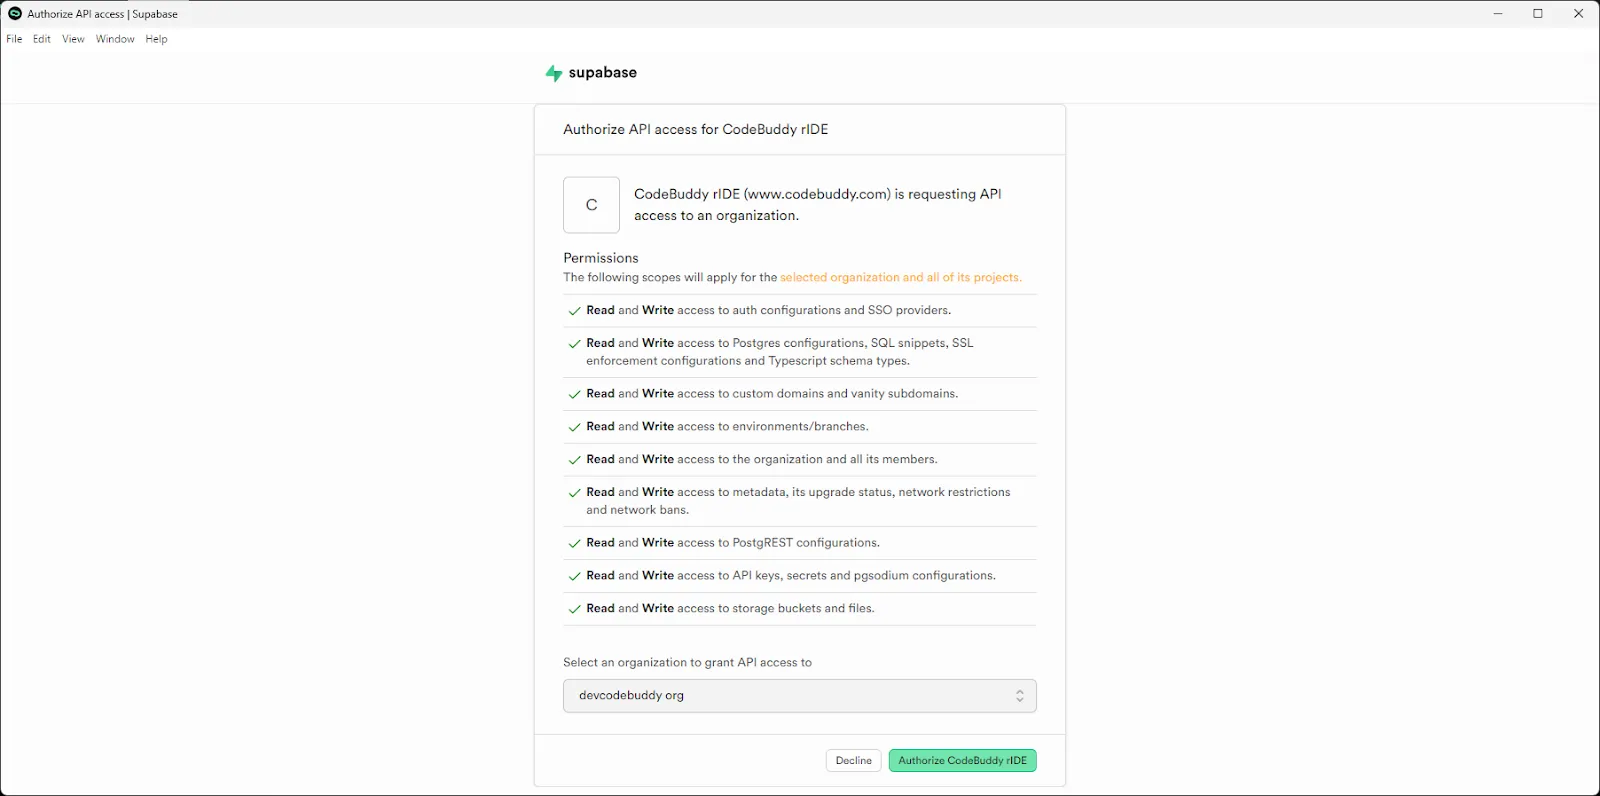Click 'Authorize API access for CodeBuddy rIDE' heading
This screenshot has width=1600, height=796.
coord(696,129)
